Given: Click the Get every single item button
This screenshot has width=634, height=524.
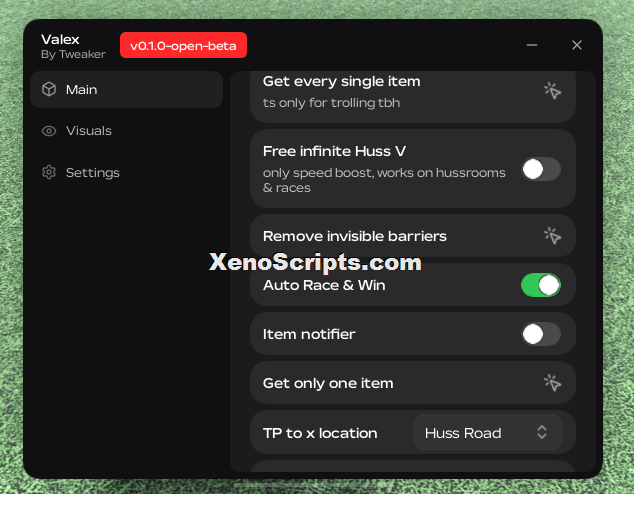Looking at the screenshot, I should 413,96.
